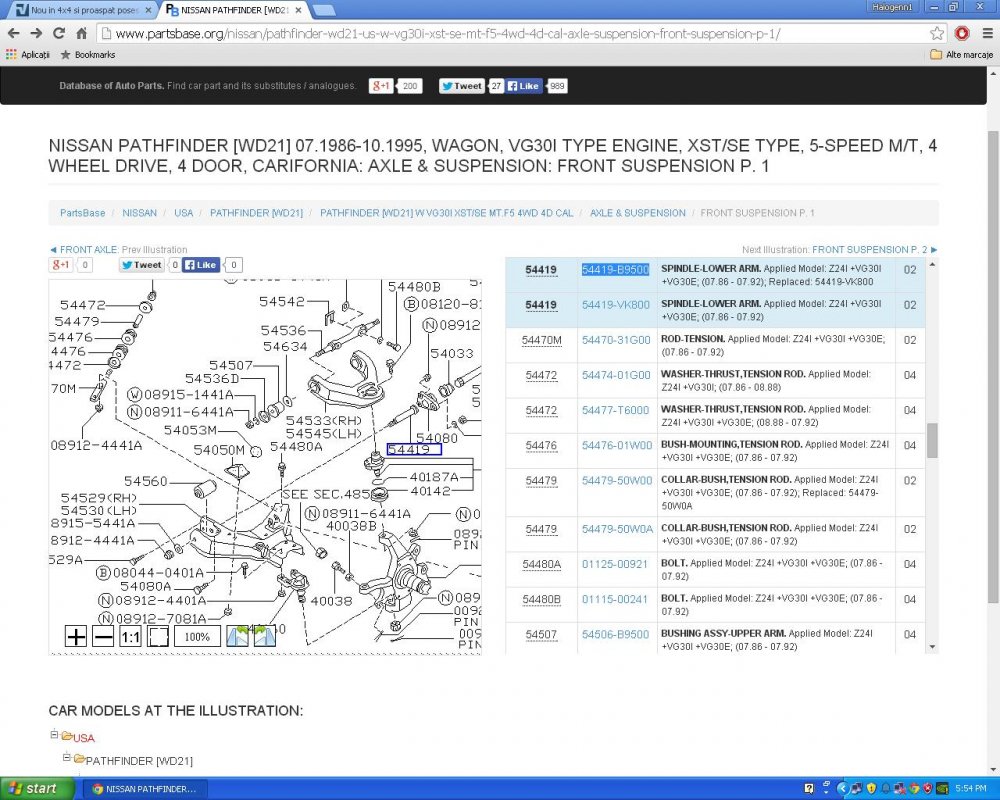Rotate the diagram counter-clockwise icon
The height and width of the screenshot is (800, 1000).
pos(237,636)
